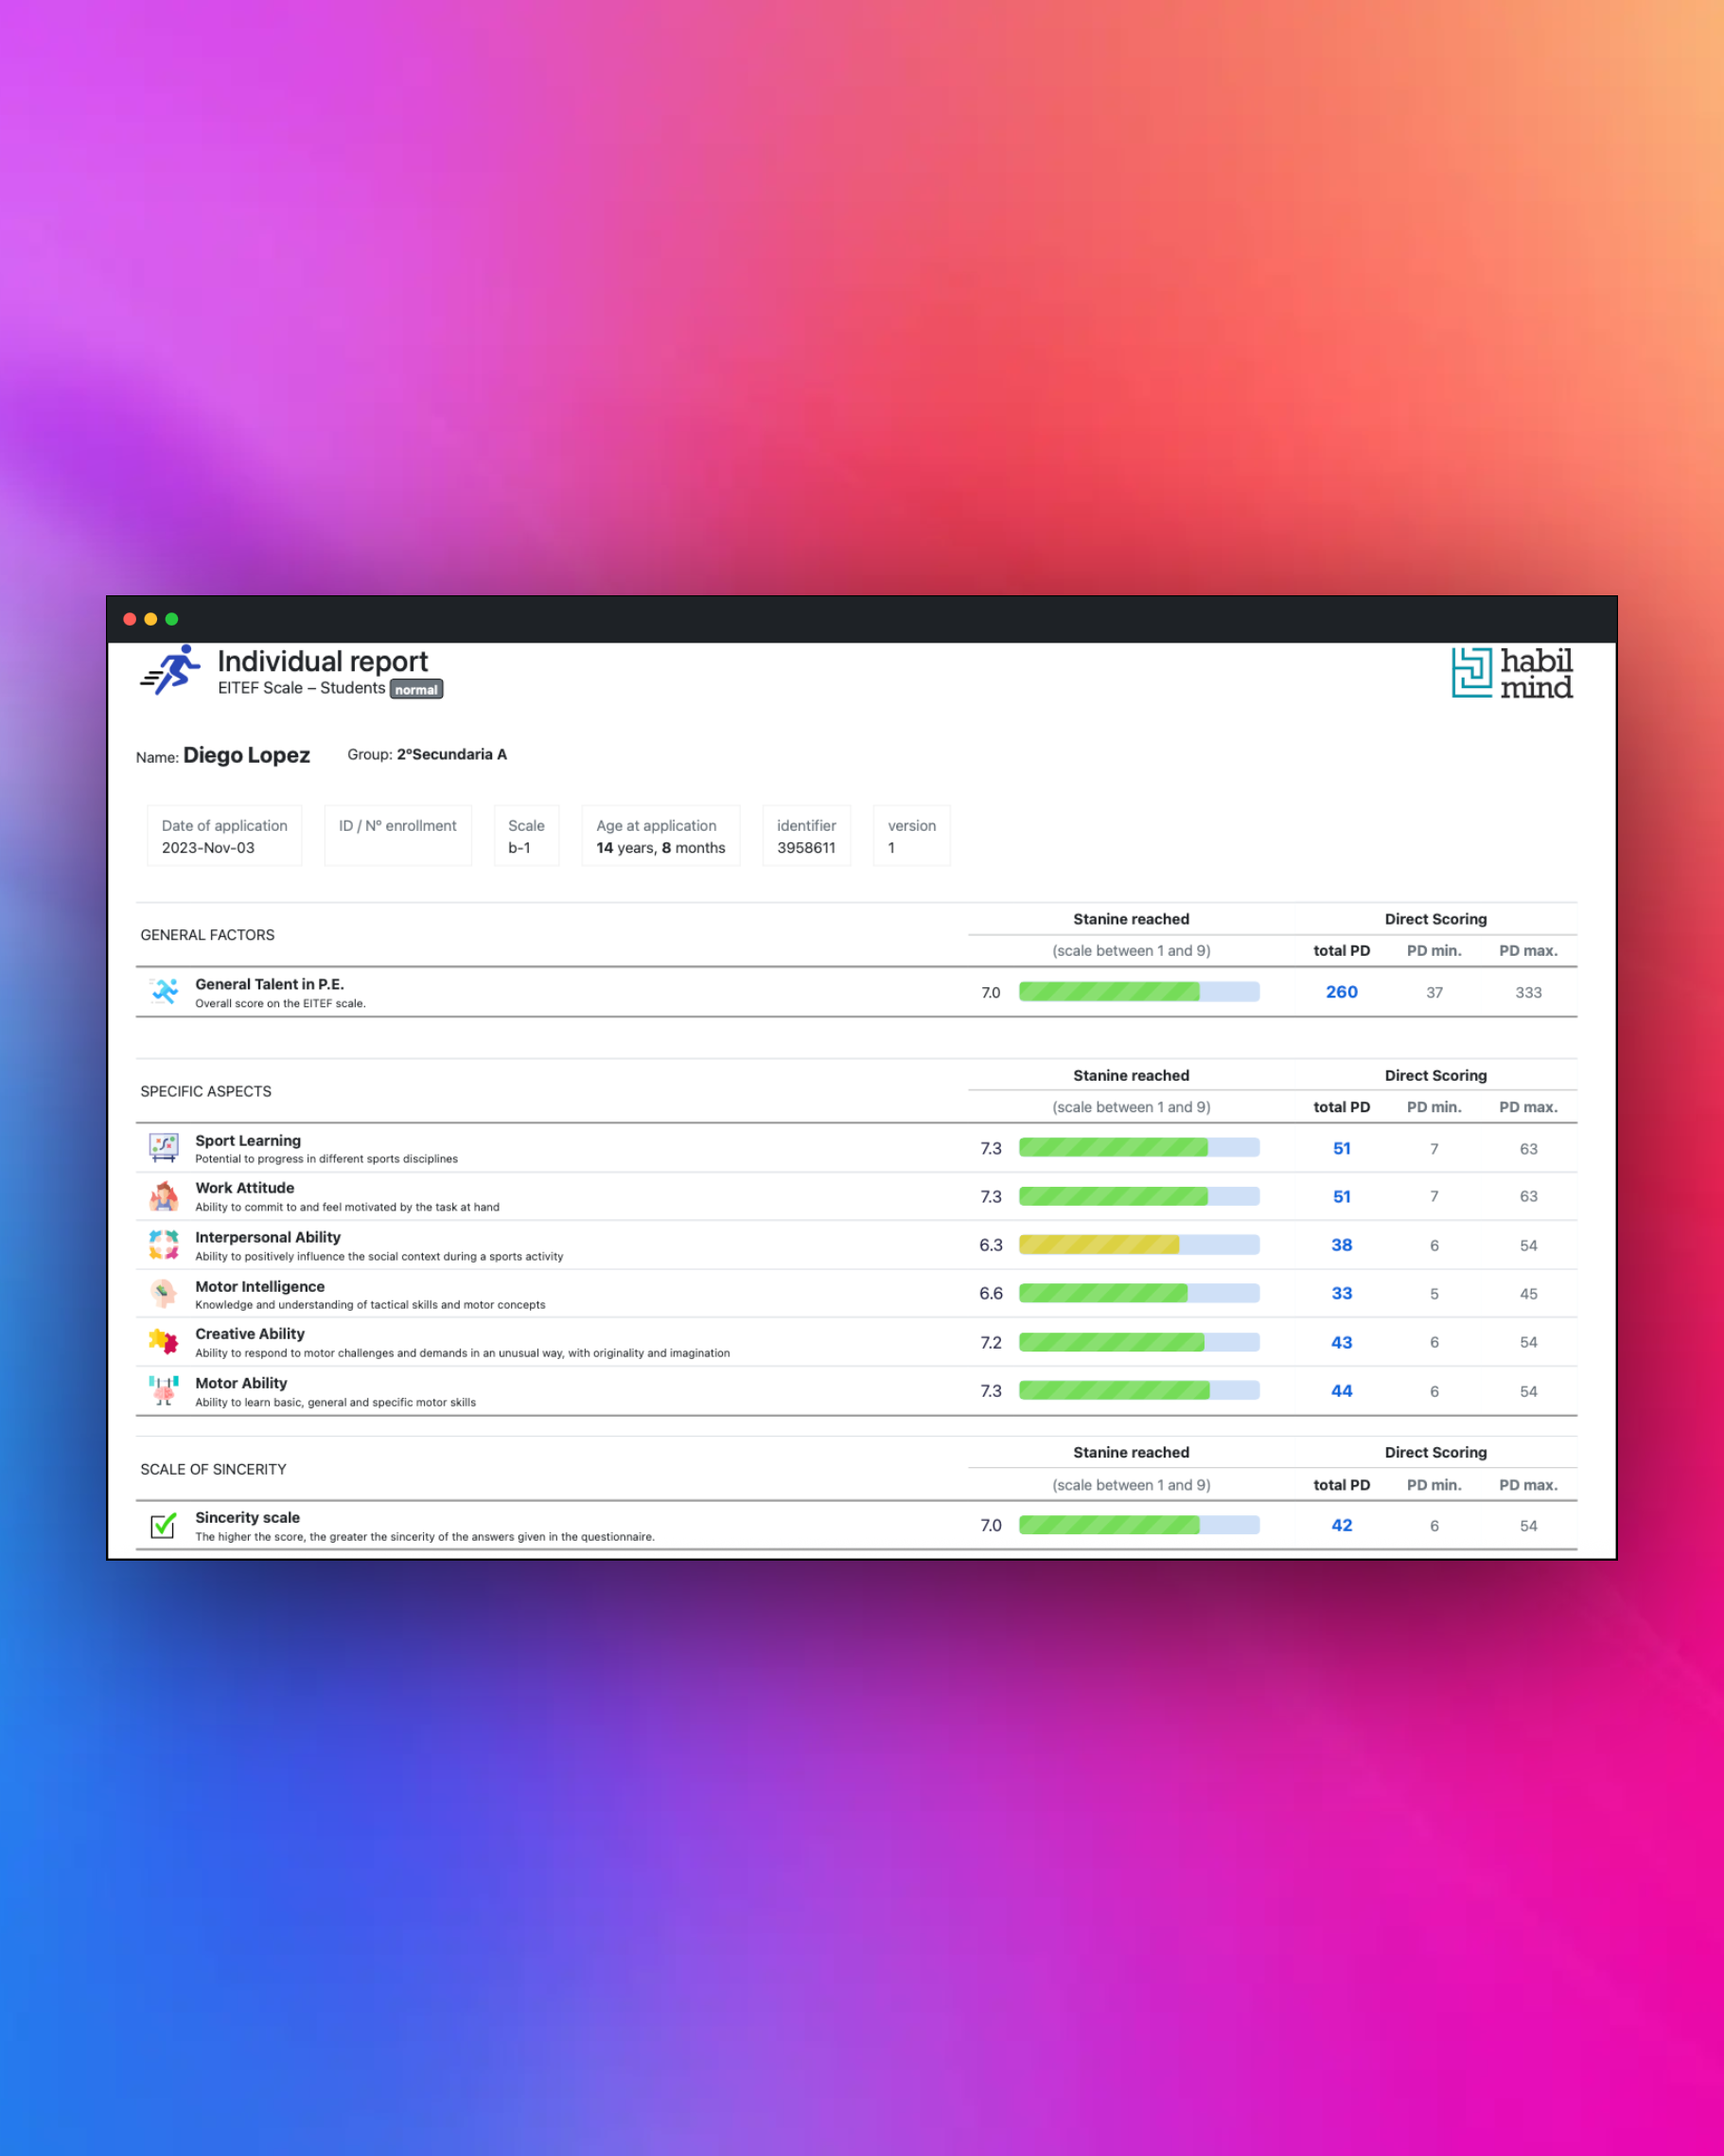Click the Date of application field
The height and width of the screenshot is (2156, 1724).
224,836
